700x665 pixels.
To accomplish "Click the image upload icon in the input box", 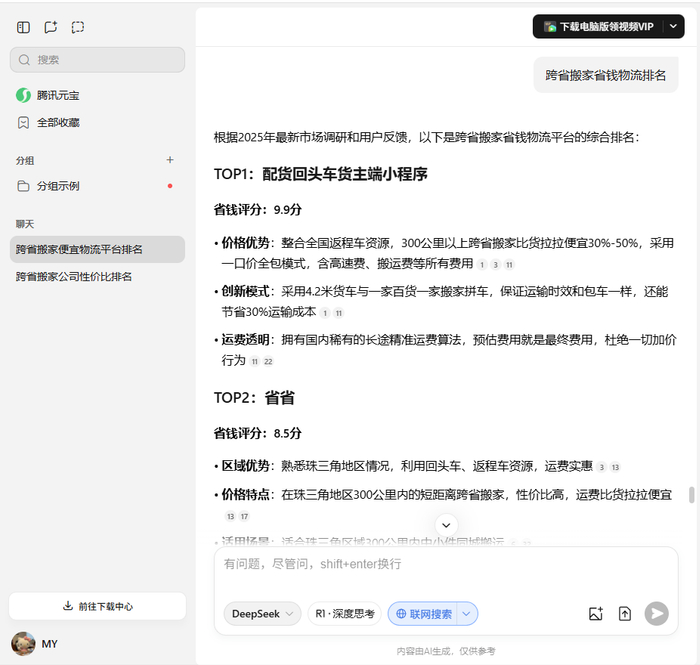I will (596, 614).
